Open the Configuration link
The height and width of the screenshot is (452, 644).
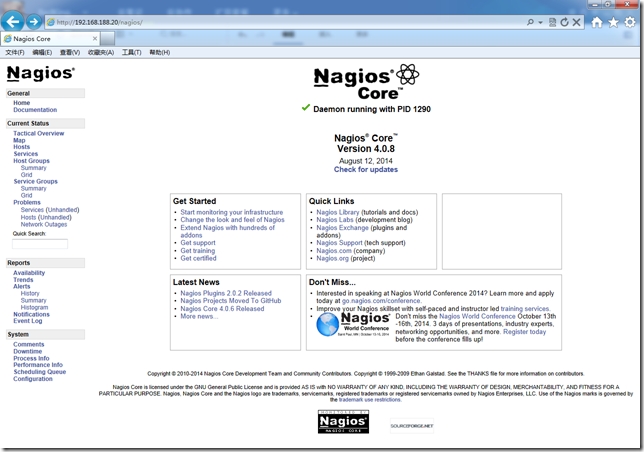[33, 379]
